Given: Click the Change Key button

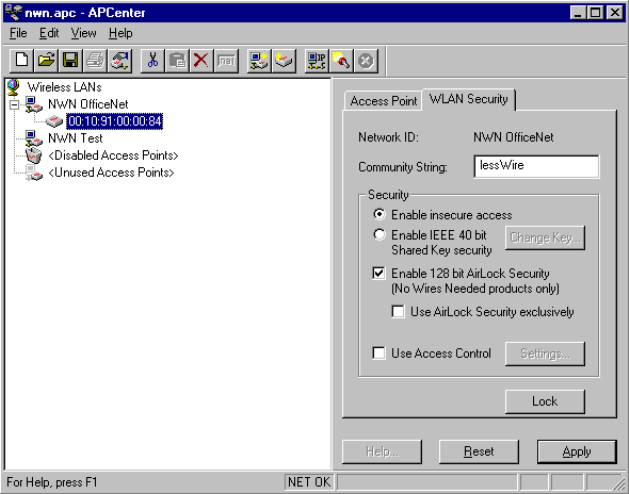Looking at the screenshot, I should [545, 238].
